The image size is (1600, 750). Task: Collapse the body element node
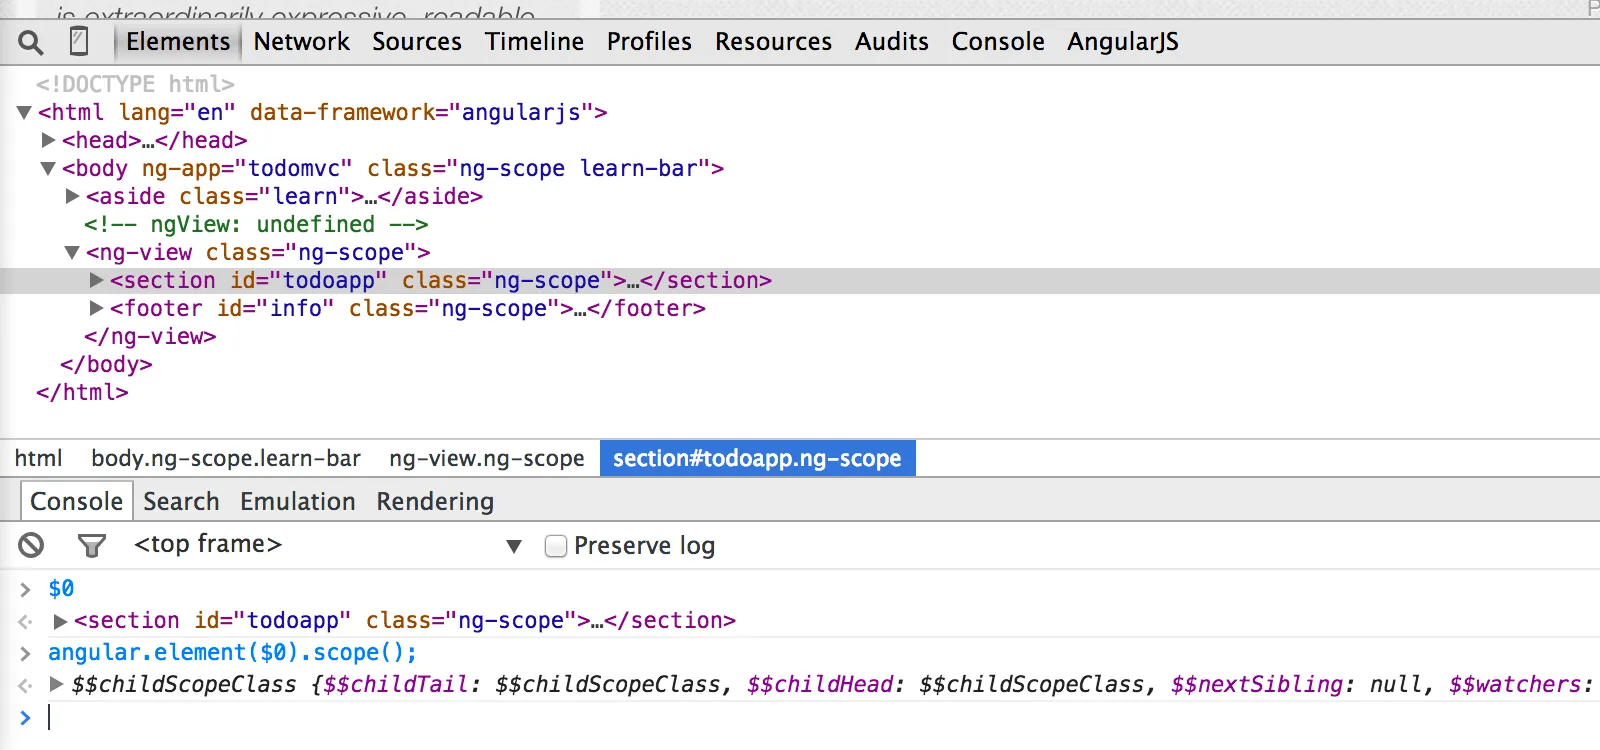pyautogui.click(x=48, y=168)
